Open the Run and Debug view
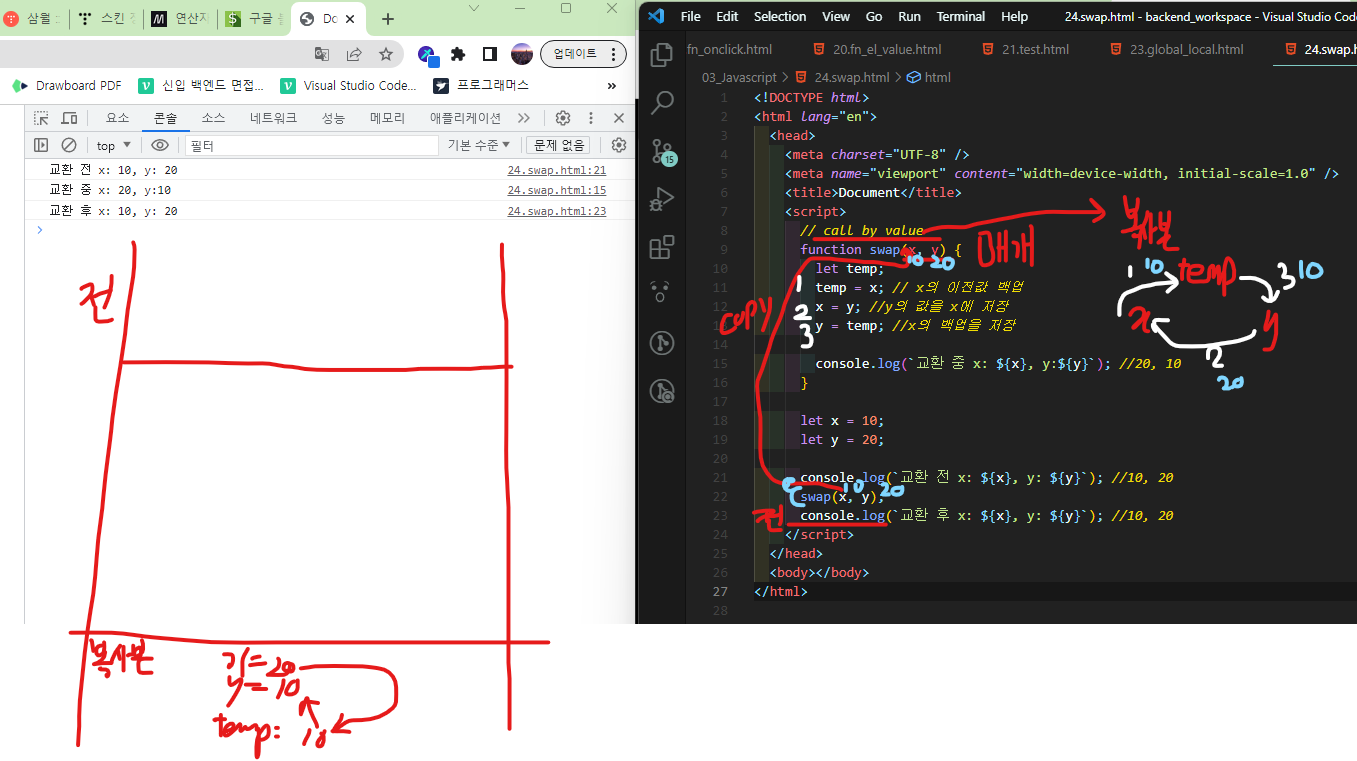This screenshot has width=1357, height=761. coord(661,199)
